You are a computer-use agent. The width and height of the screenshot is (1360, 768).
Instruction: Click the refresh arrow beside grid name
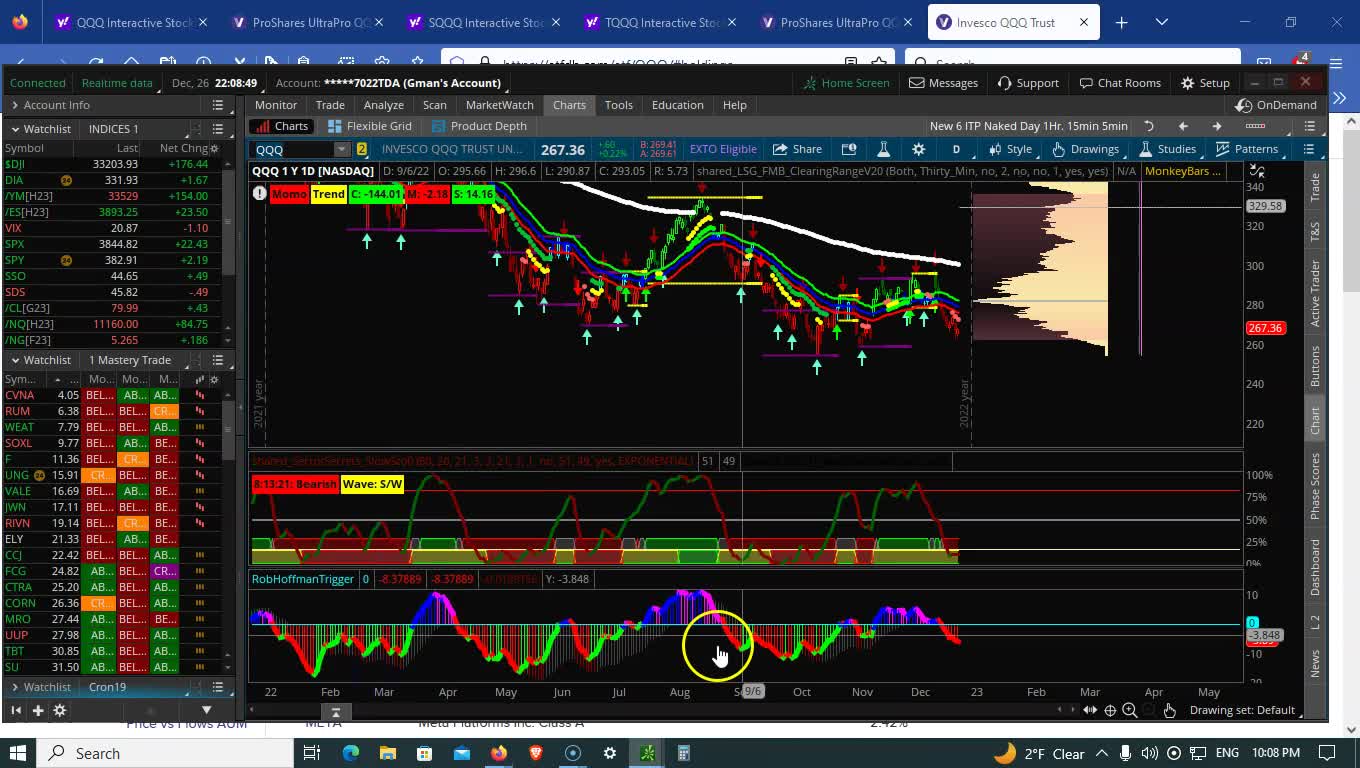[x=1149, y=126]
